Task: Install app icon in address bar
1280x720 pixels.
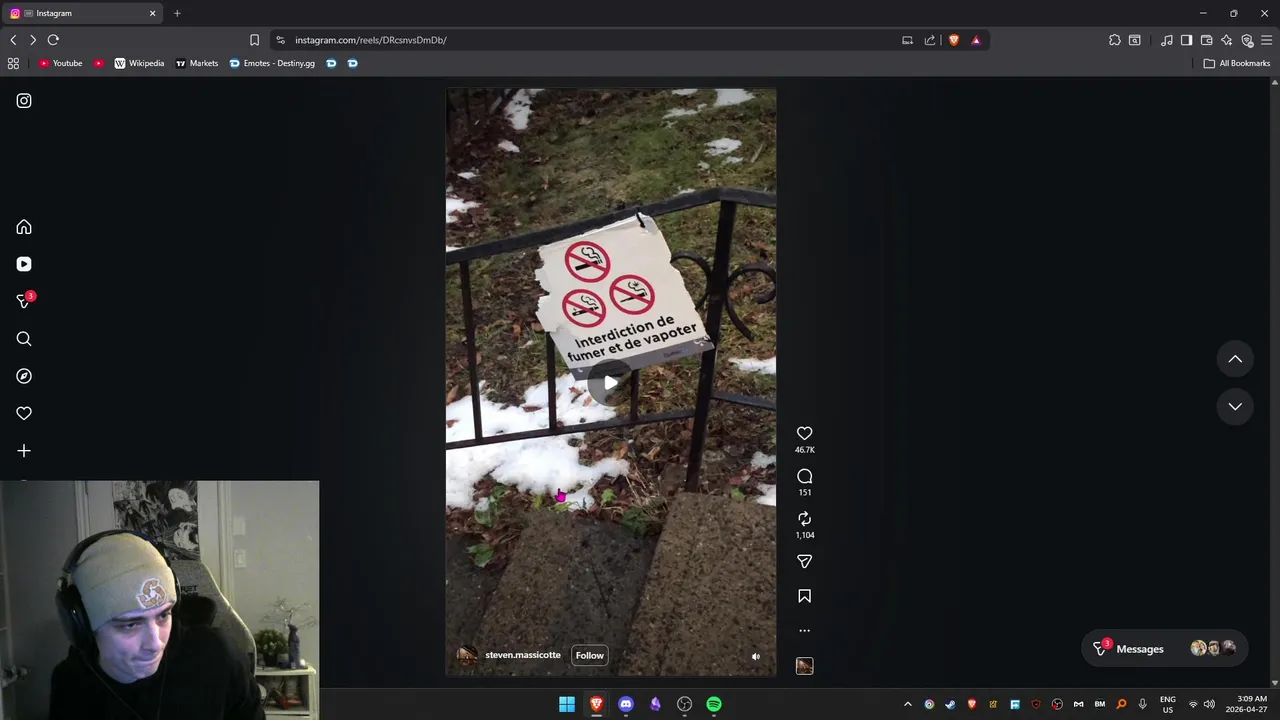Action: (x=907, y=40)
